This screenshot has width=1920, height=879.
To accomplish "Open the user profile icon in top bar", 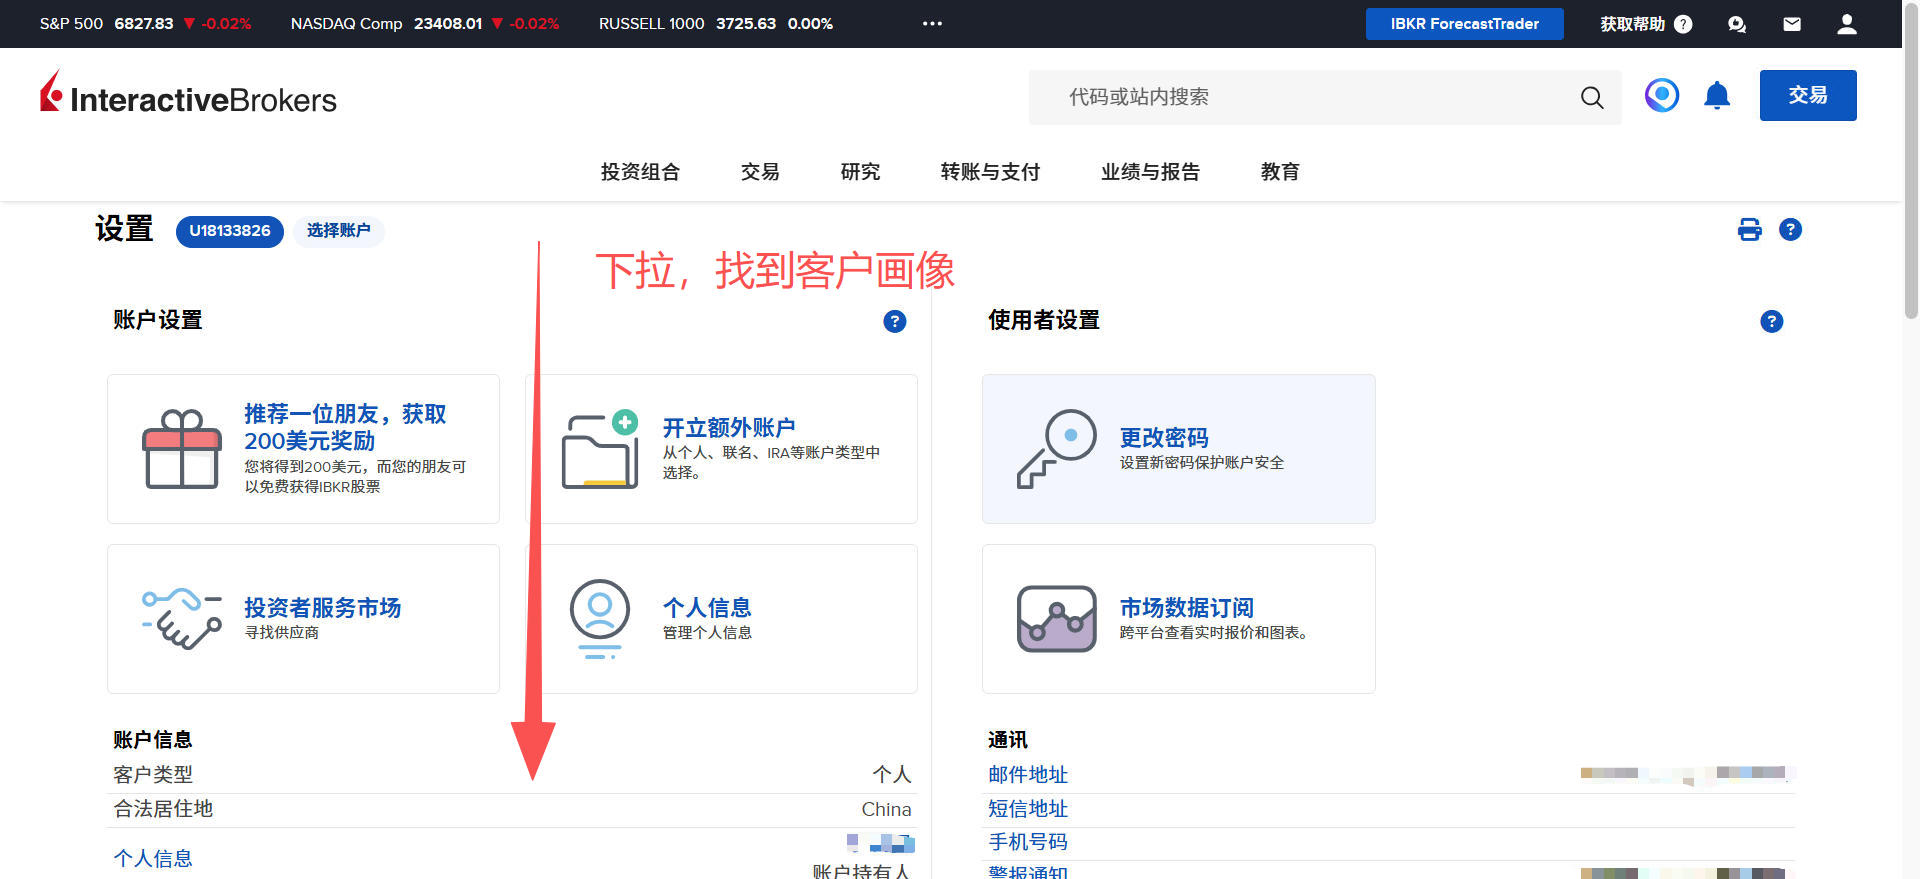I will tap(1846, 24).
